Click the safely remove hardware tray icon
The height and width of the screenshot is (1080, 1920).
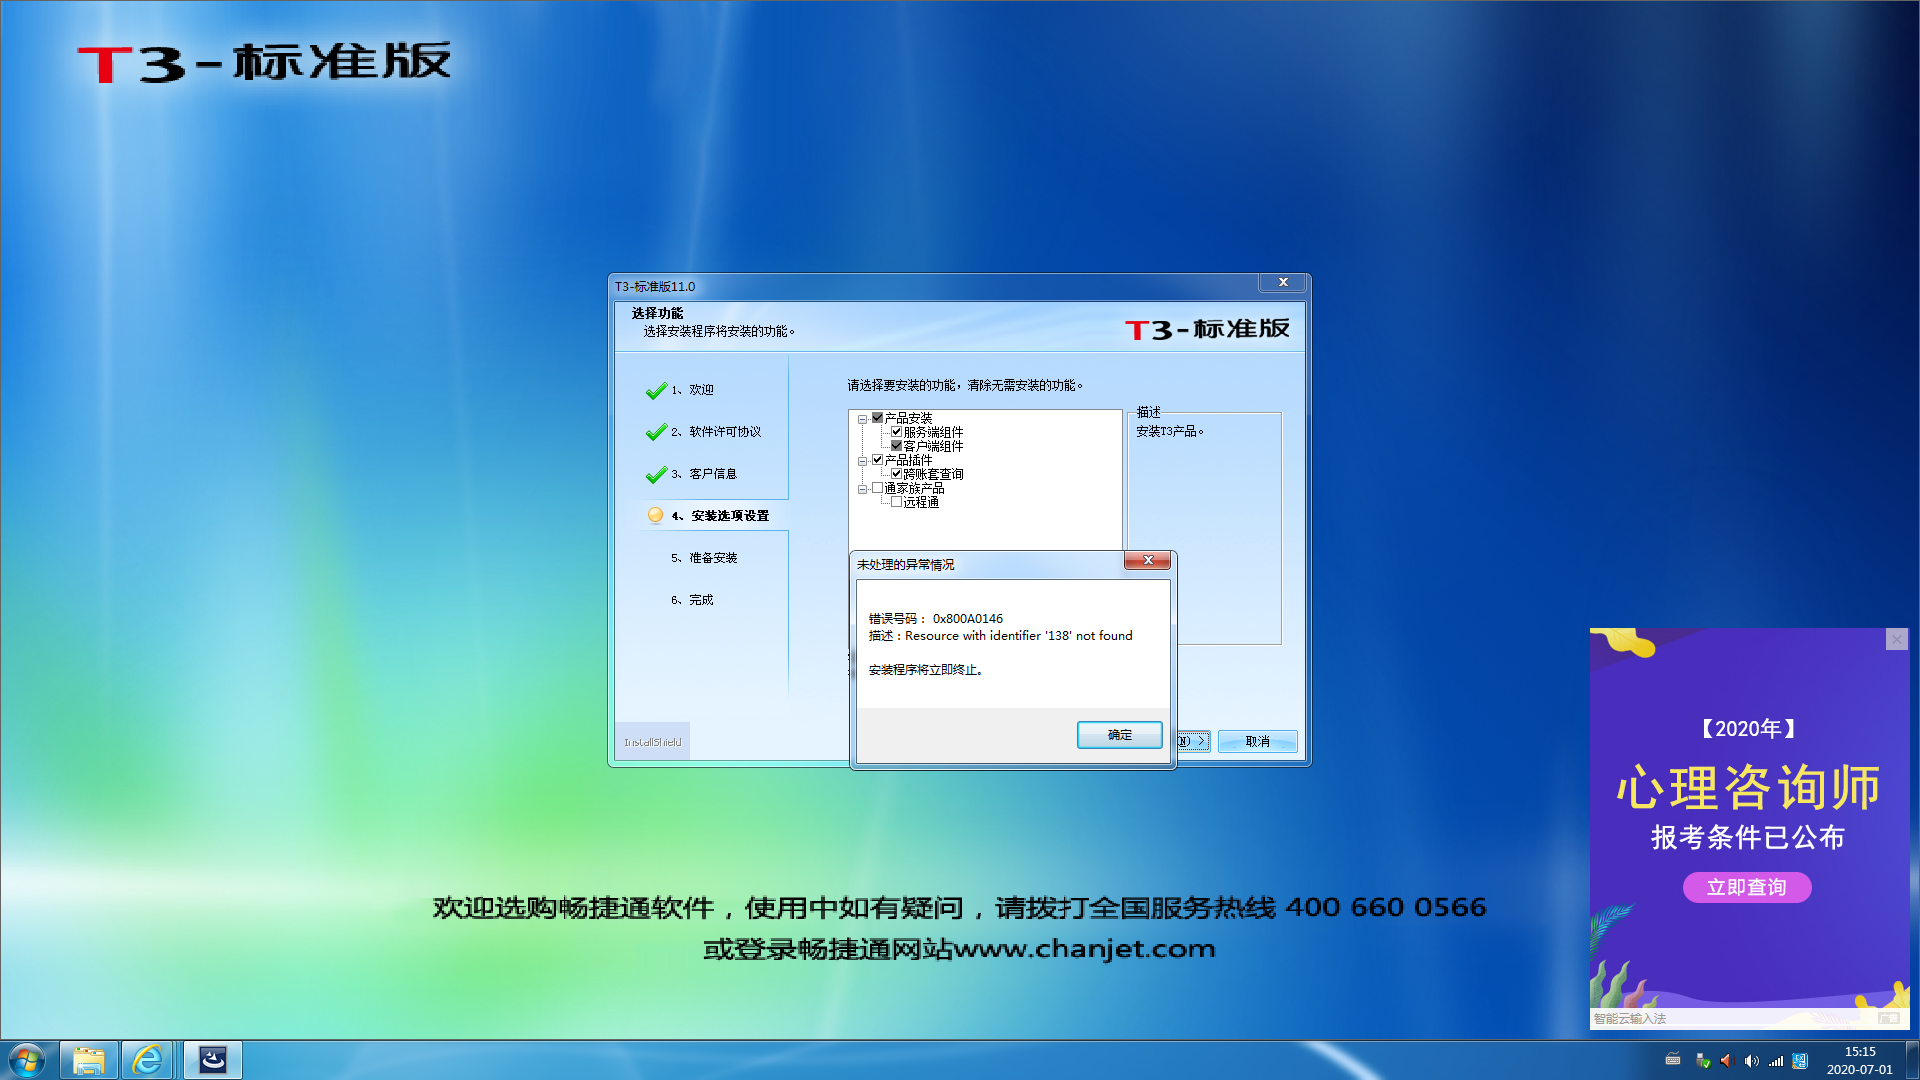pos(1702,1061)
